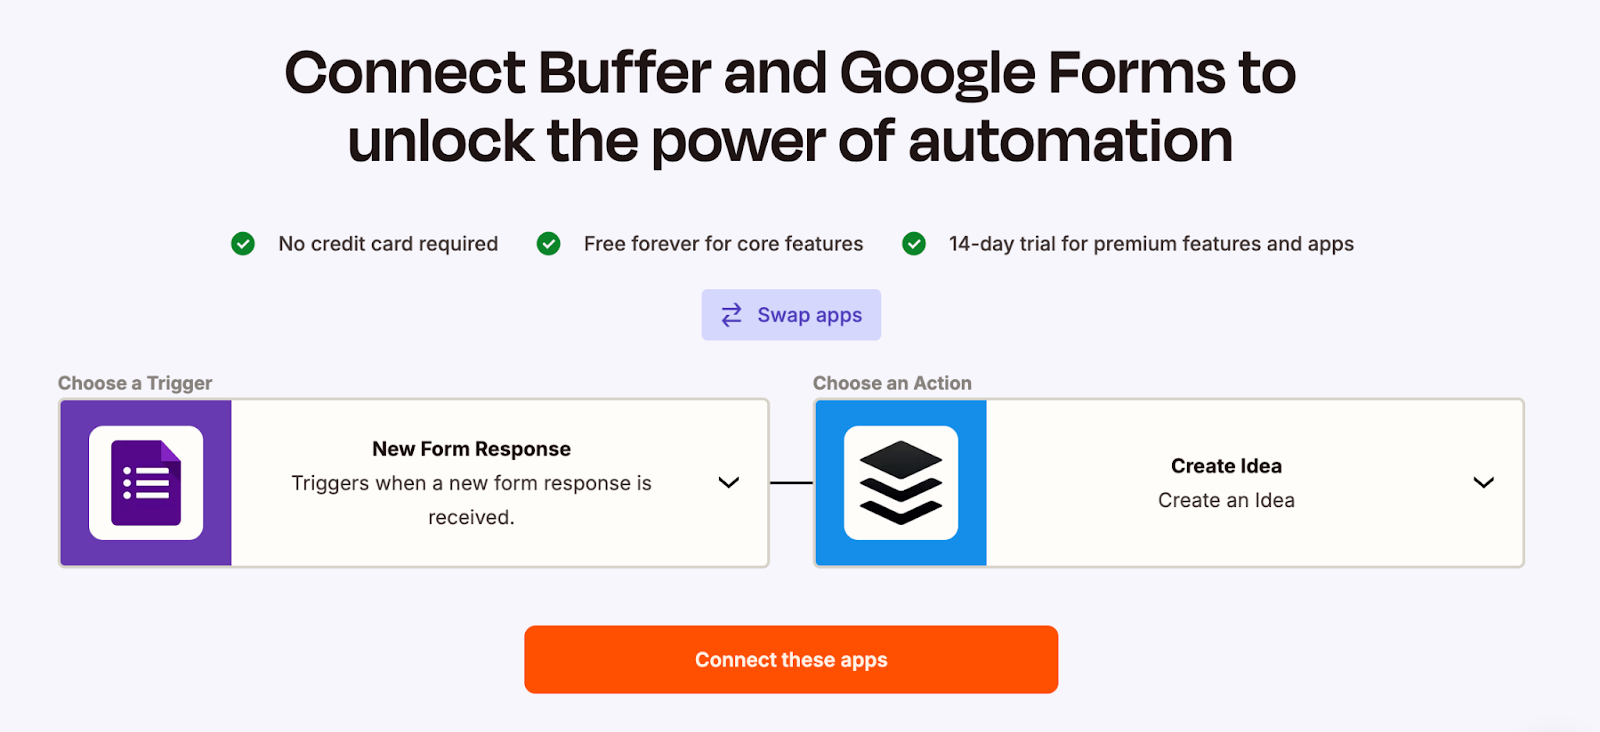The width and height of the screenshot is (1600, 732).
Task: Expand the New Form Response trigger dropdown
Action: tap(729, 482)
